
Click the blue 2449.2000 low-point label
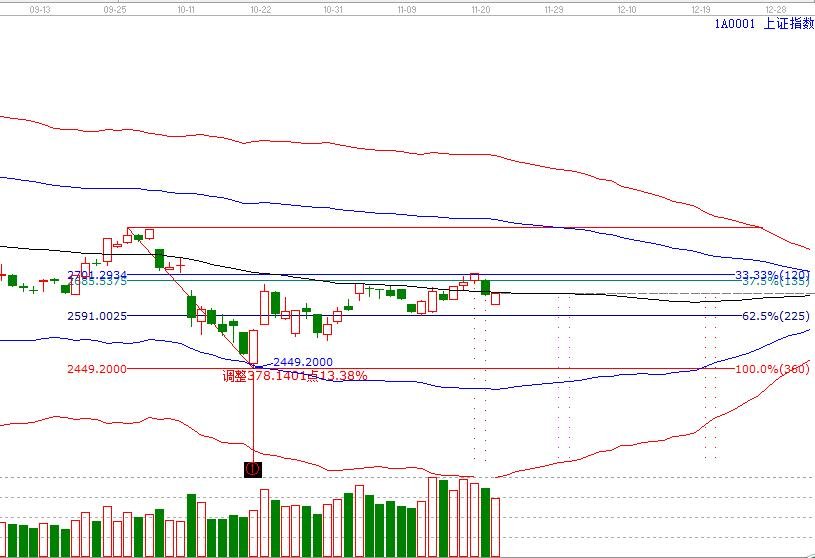[x=303, y=362]
